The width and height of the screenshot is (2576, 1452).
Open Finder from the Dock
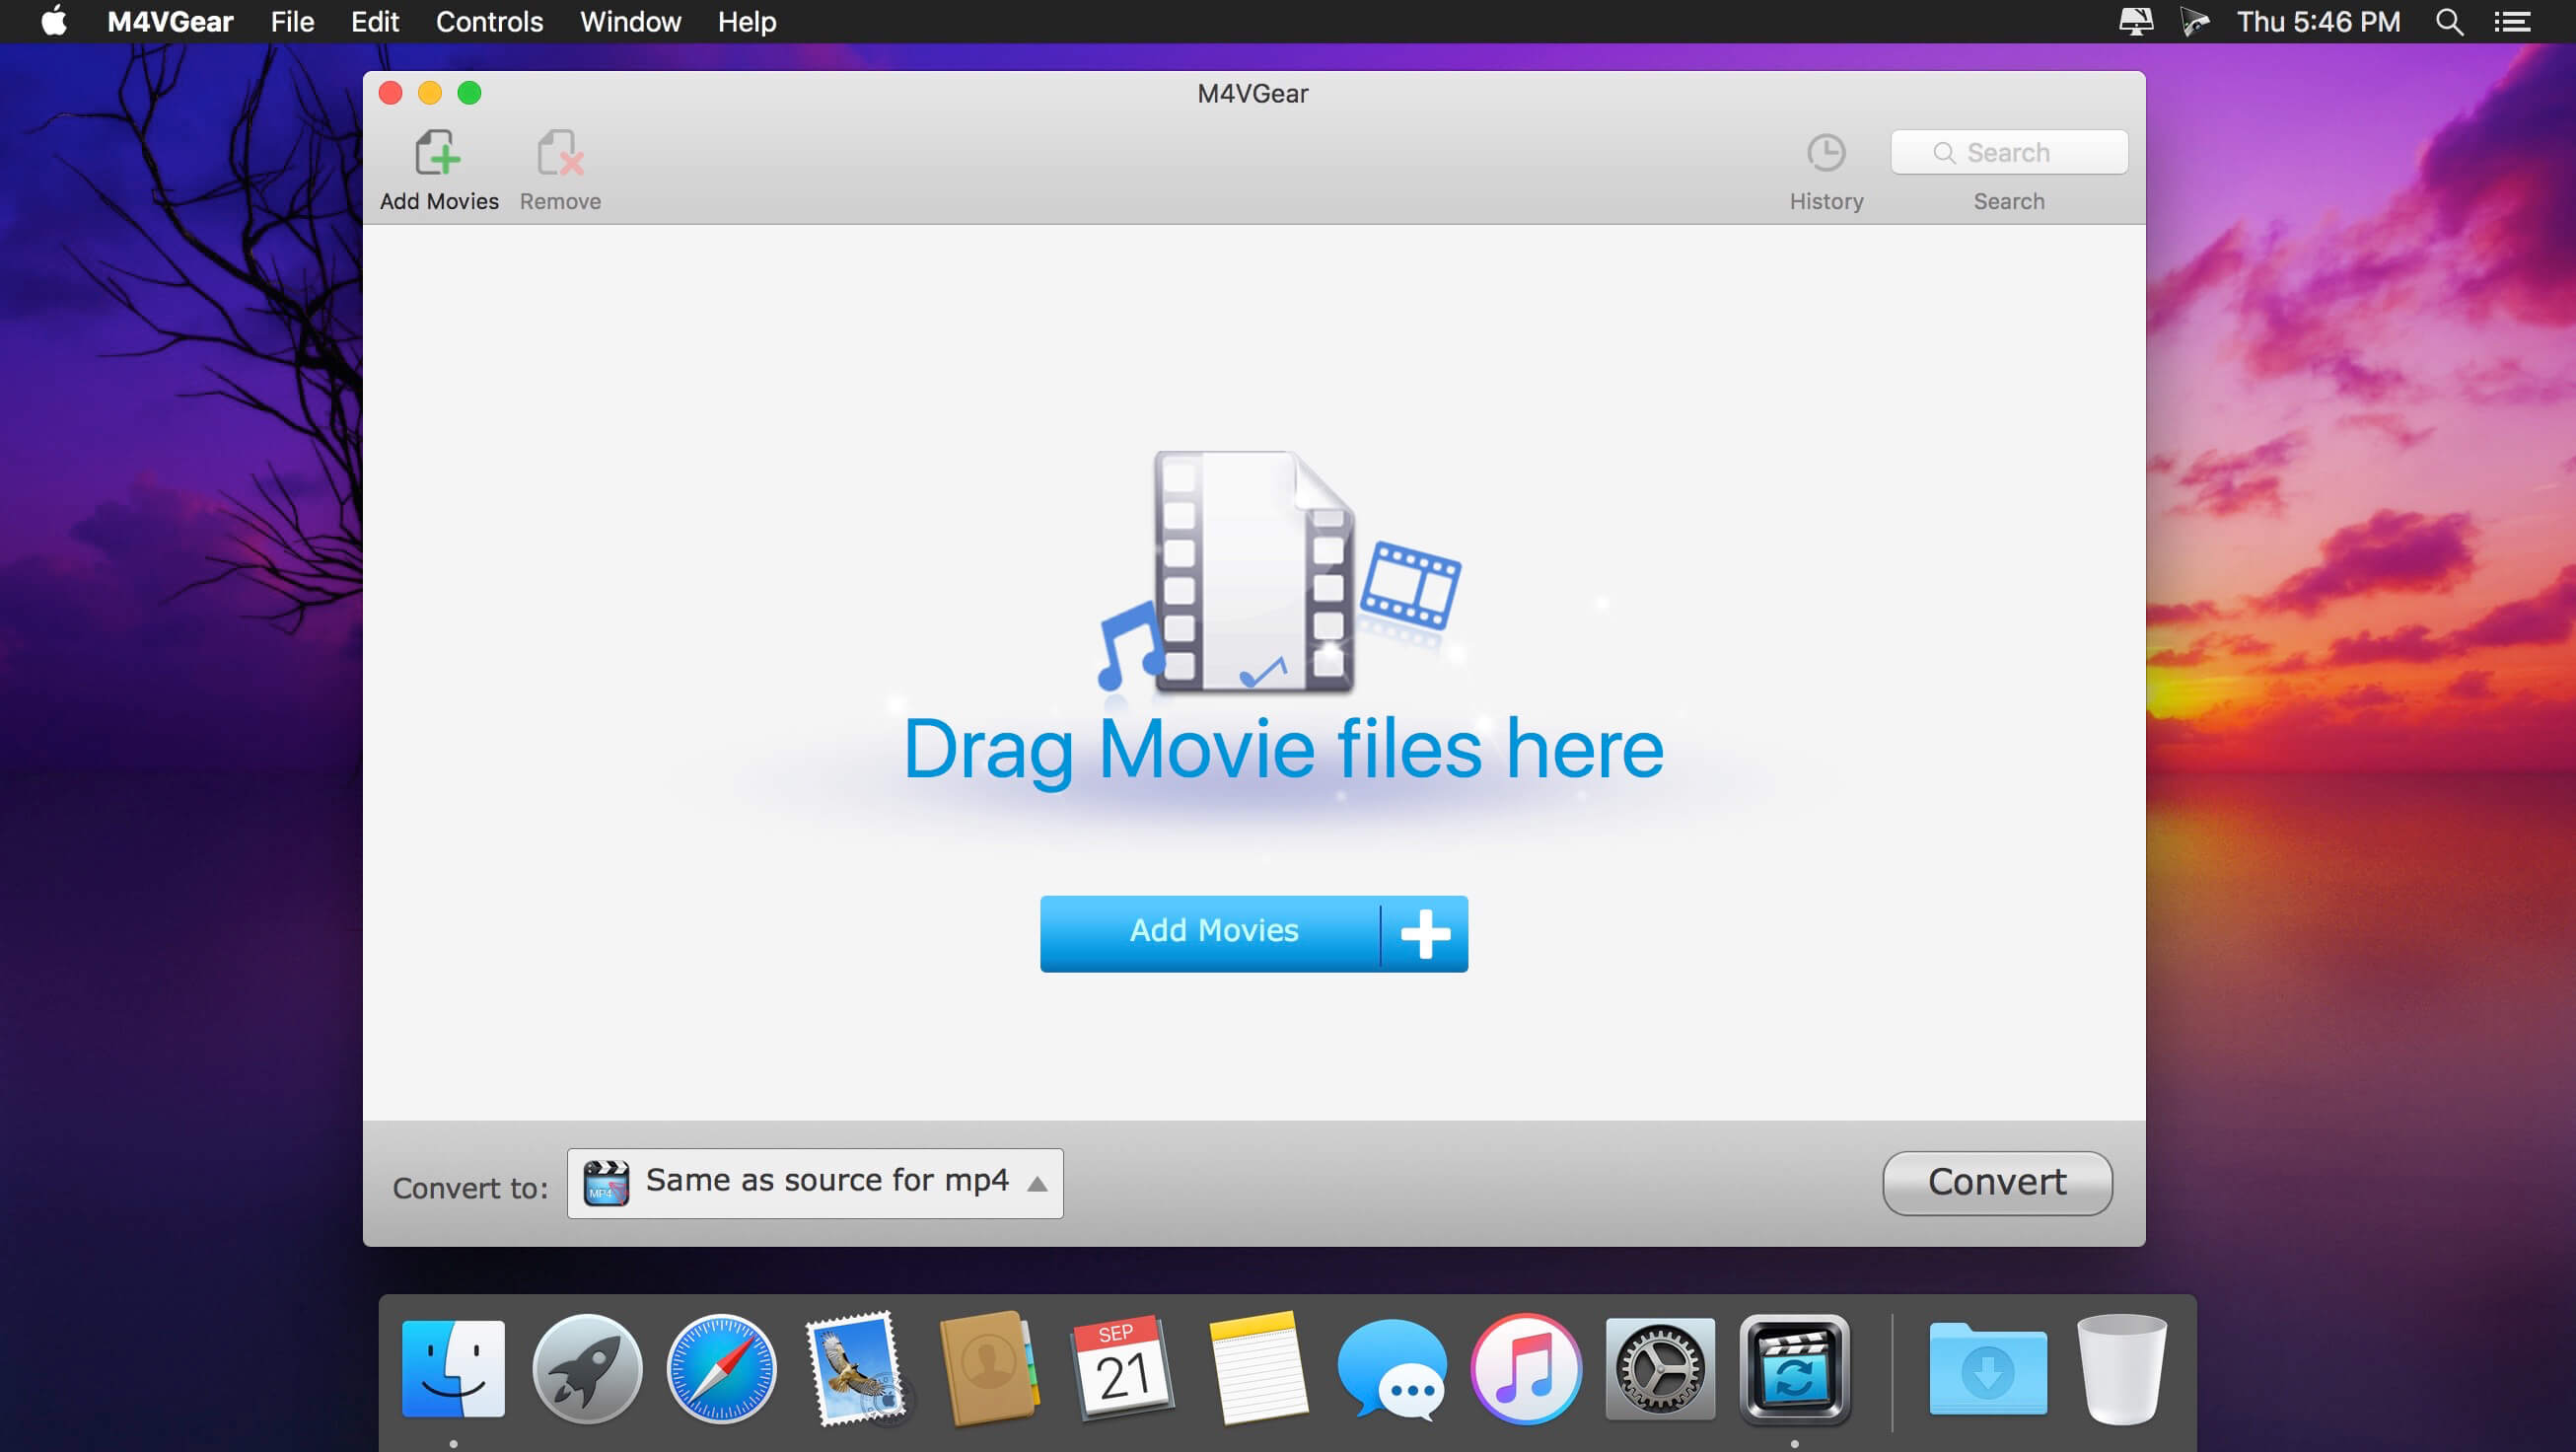pyautogui.click(x=453, y=1368)
